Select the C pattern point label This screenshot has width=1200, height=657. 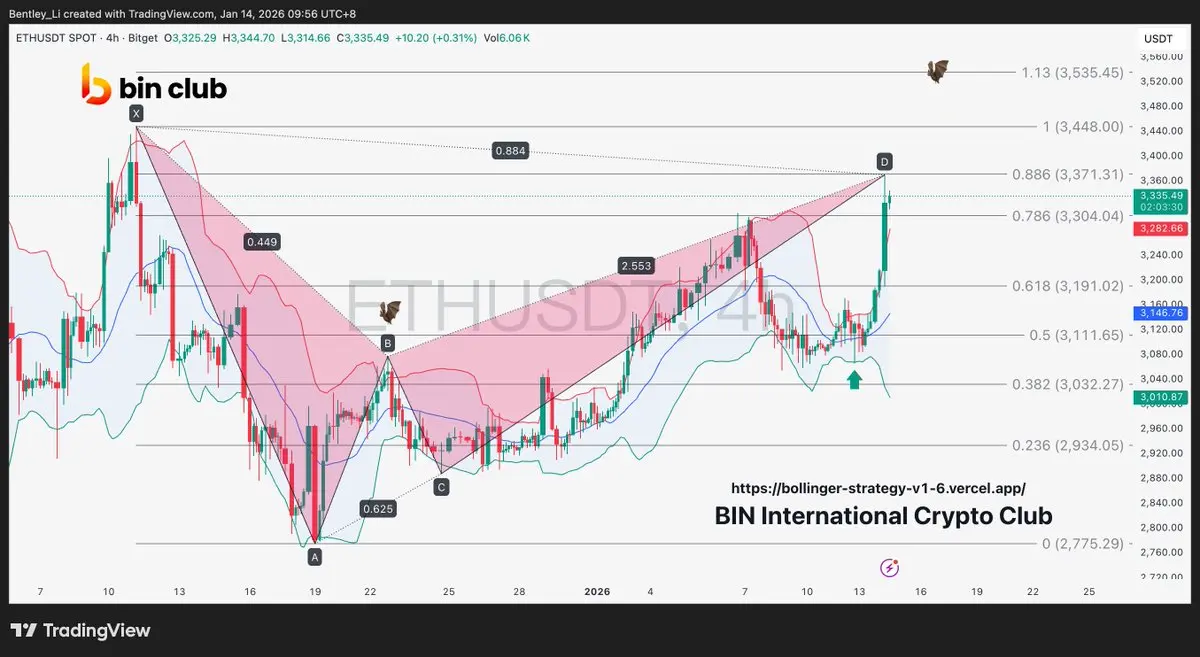pyautogui.click(x=441, y=487)
